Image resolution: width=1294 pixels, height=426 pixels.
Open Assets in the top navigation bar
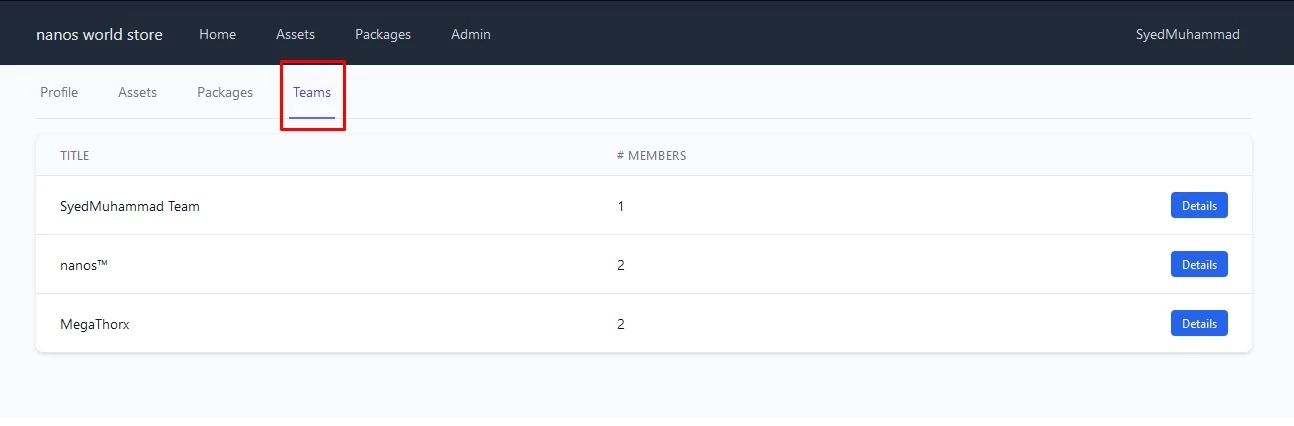(x=295, y=34)
